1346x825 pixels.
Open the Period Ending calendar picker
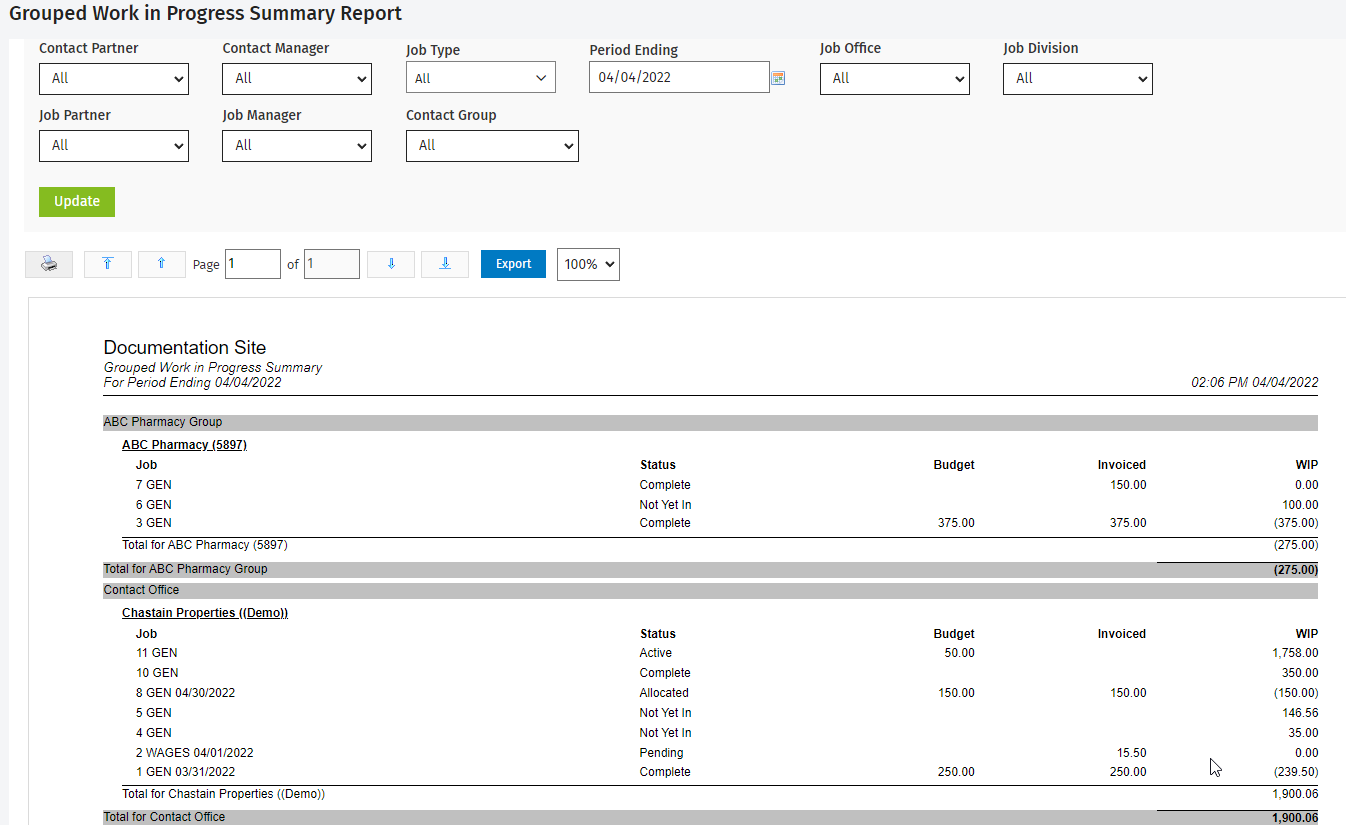pos(779,78)
